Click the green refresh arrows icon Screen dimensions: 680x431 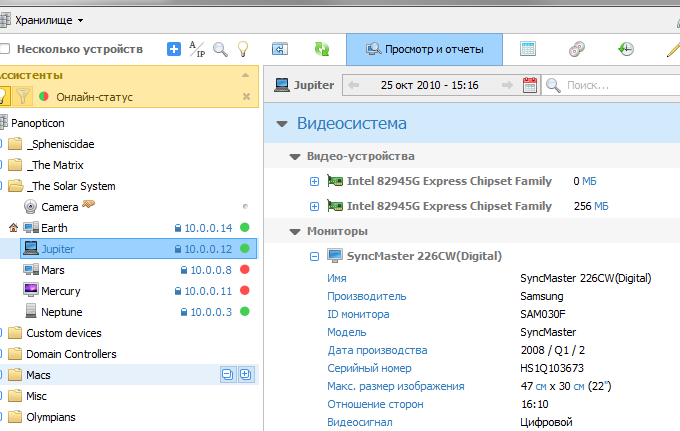(322, 49)
